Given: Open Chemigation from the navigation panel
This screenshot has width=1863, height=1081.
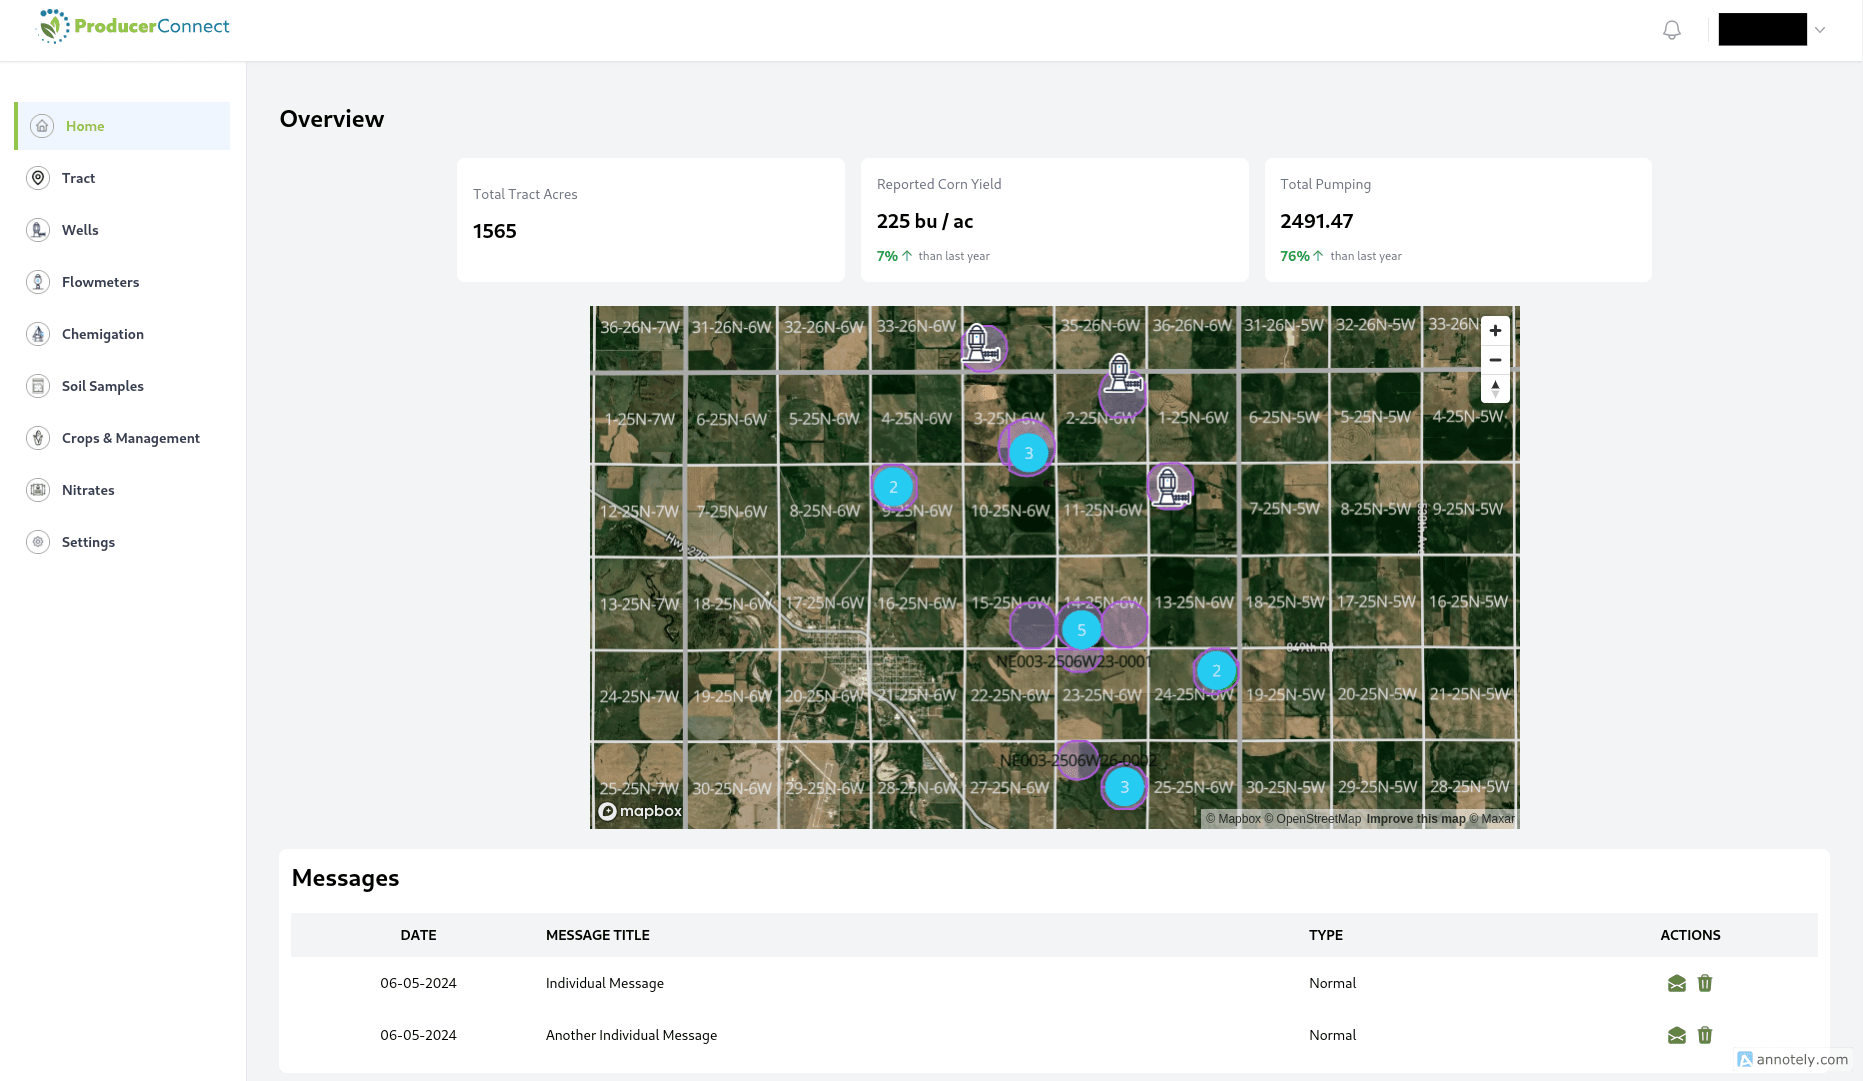Looking at the screenshot, I should (x=102, y=334).
